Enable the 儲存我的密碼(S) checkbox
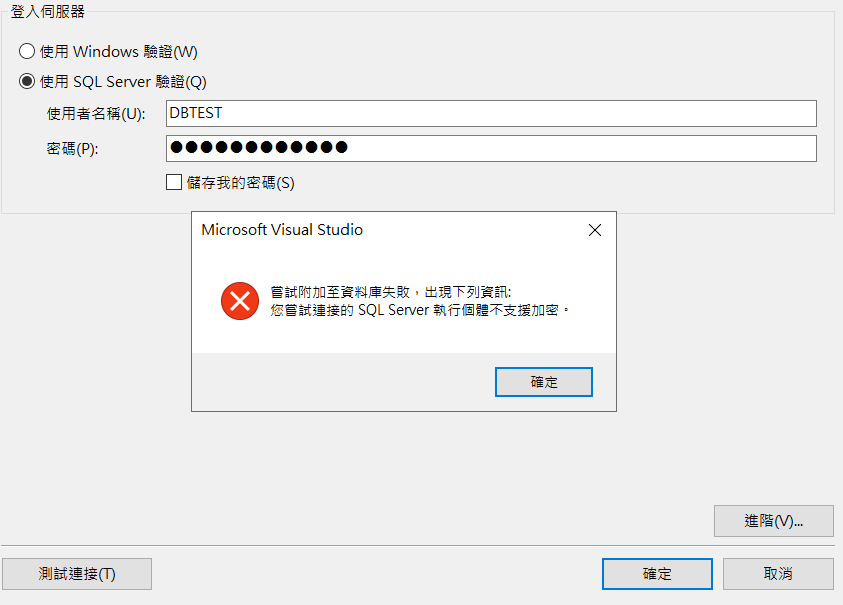This screenshot has height=605, width=843. pos(174,182)
